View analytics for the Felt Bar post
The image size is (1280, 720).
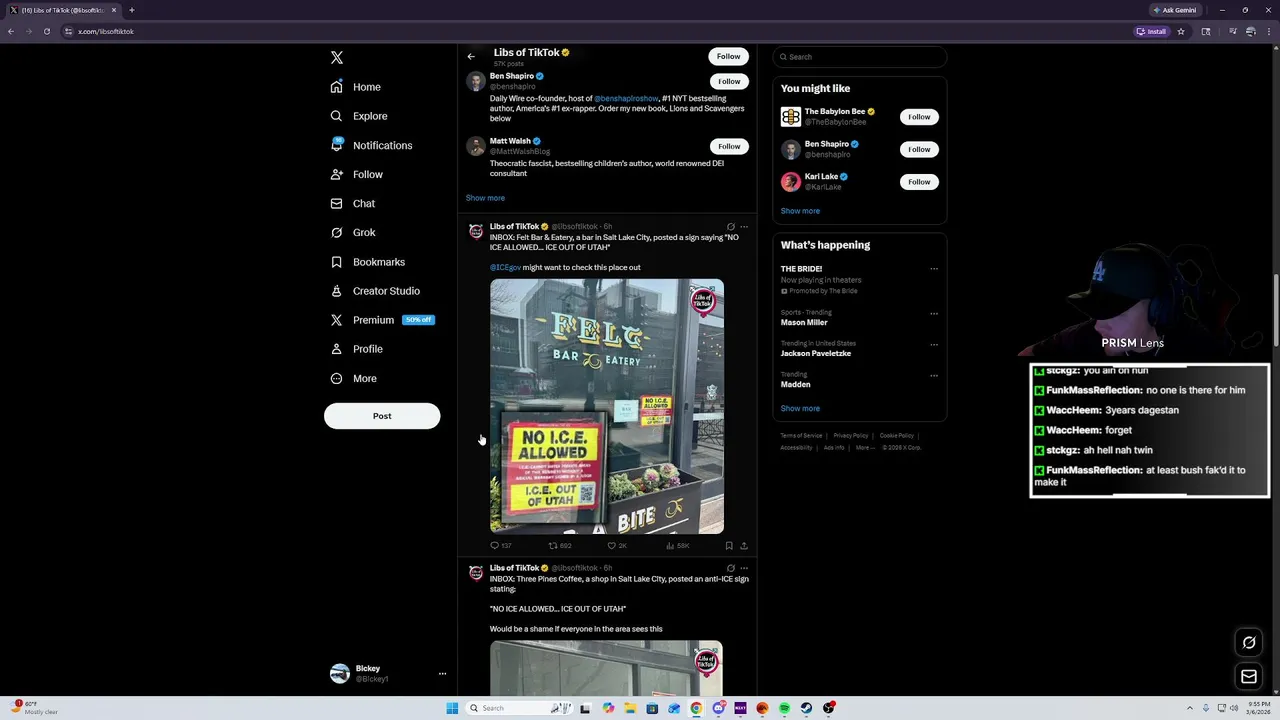(678, 546)
